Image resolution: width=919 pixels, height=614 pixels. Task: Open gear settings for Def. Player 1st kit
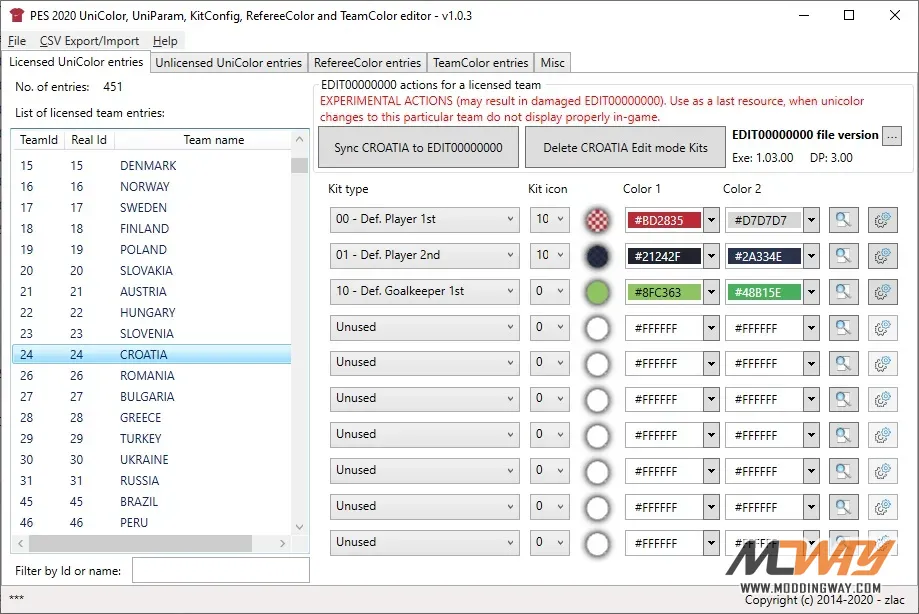[x=882, y=220]
